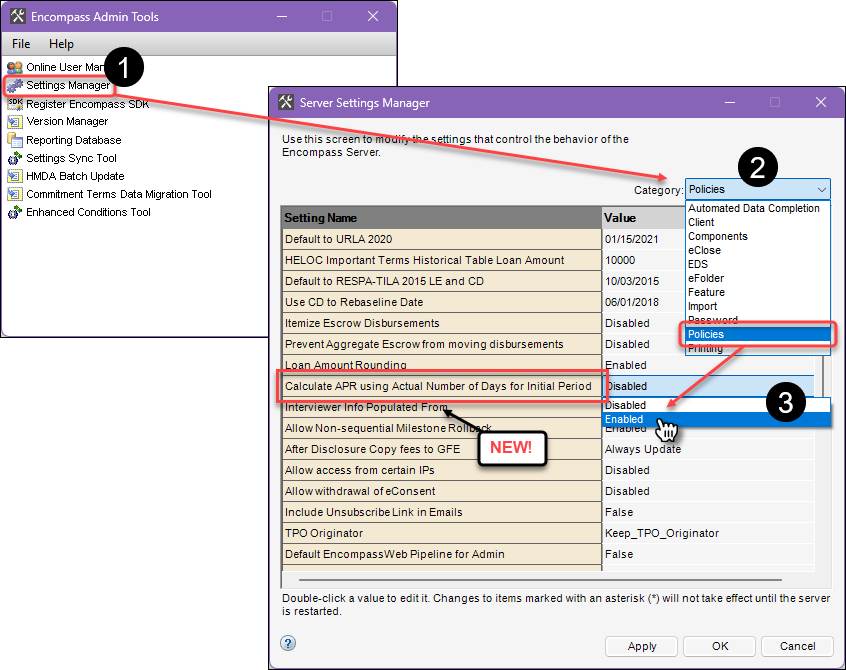Click Itemize Escrow Disbursements setting
The width and height of the screenshot is (846, 670).
coord(442,323)
